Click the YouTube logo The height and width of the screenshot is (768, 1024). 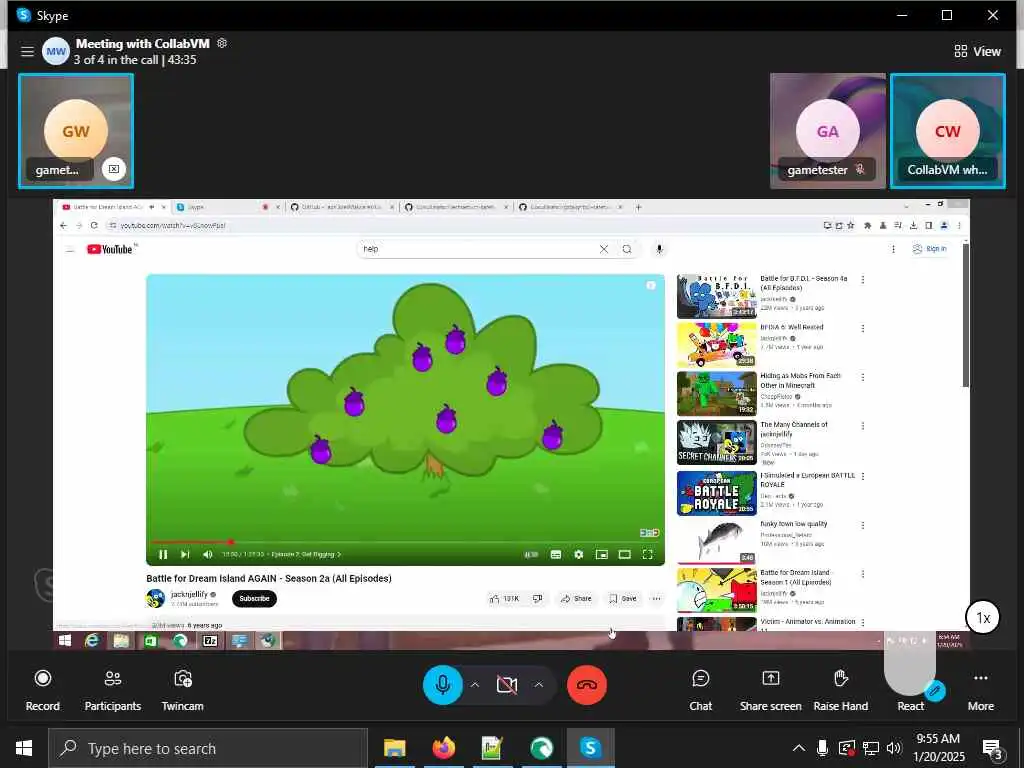click(x=111, y=249)
